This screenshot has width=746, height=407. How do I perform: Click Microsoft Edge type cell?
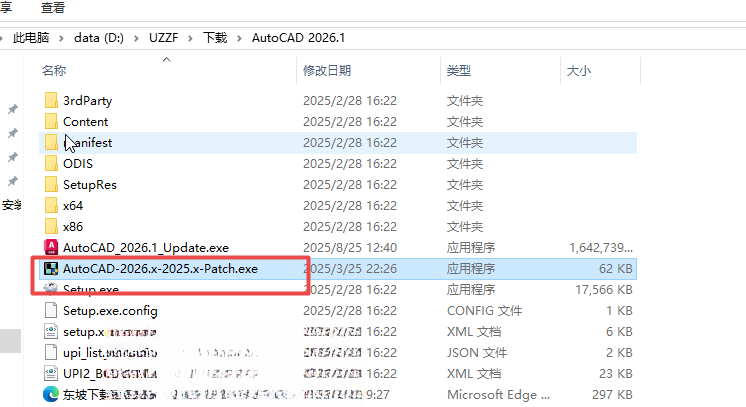pyautogui.click(x=498, y=394)
